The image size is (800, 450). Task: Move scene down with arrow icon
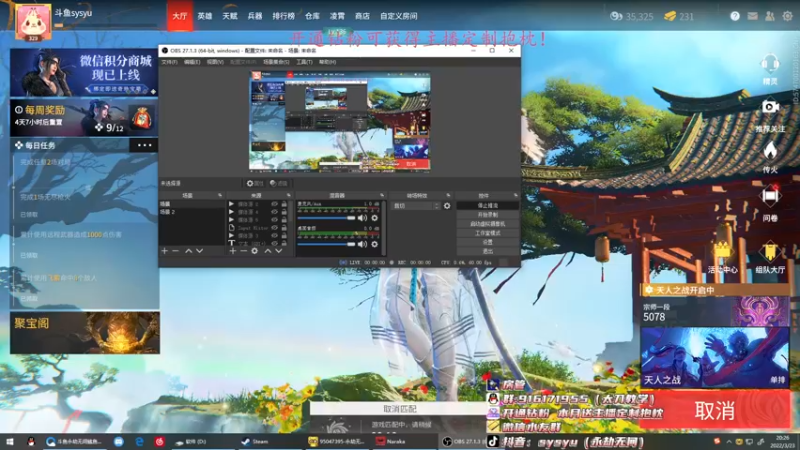pyautogui.click(x=199, y=251)
